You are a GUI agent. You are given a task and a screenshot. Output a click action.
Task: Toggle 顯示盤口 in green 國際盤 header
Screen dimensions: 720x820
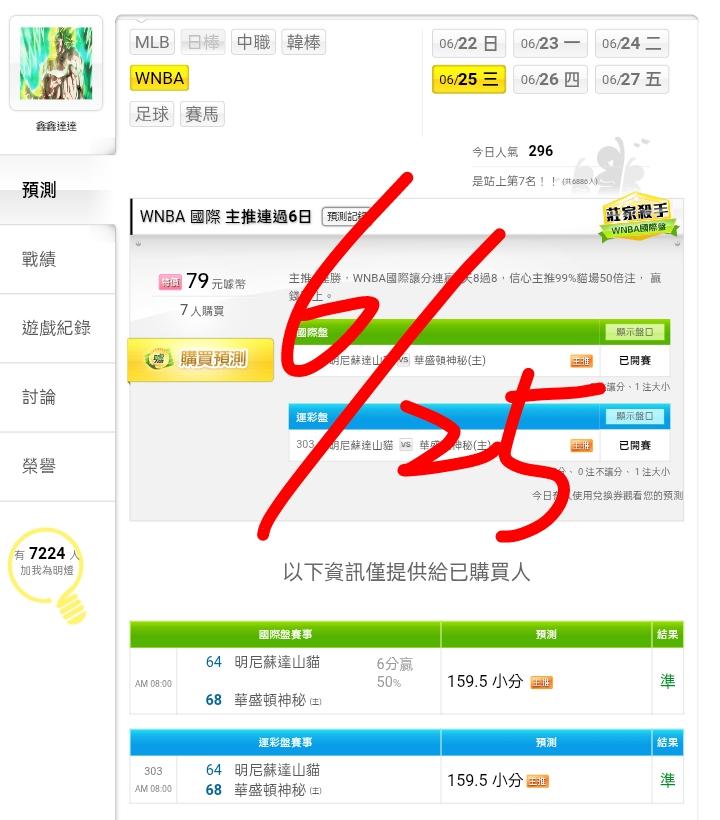634,332
